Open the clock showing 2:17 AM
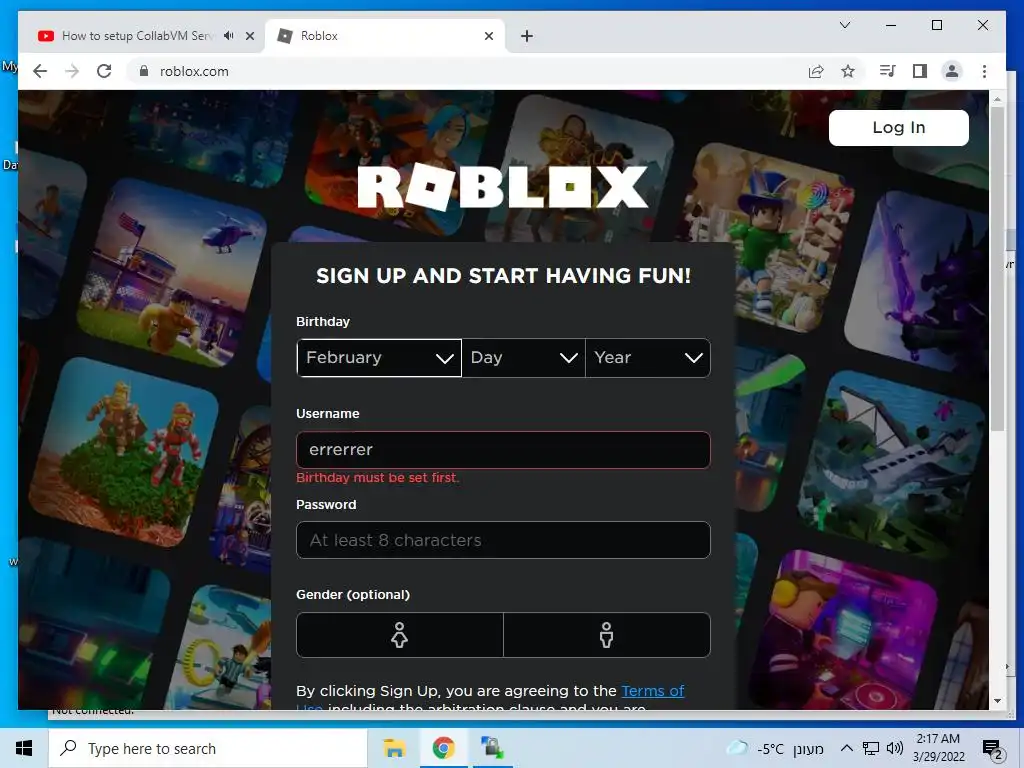1024x768 pixels. click(x=938, y=748)
